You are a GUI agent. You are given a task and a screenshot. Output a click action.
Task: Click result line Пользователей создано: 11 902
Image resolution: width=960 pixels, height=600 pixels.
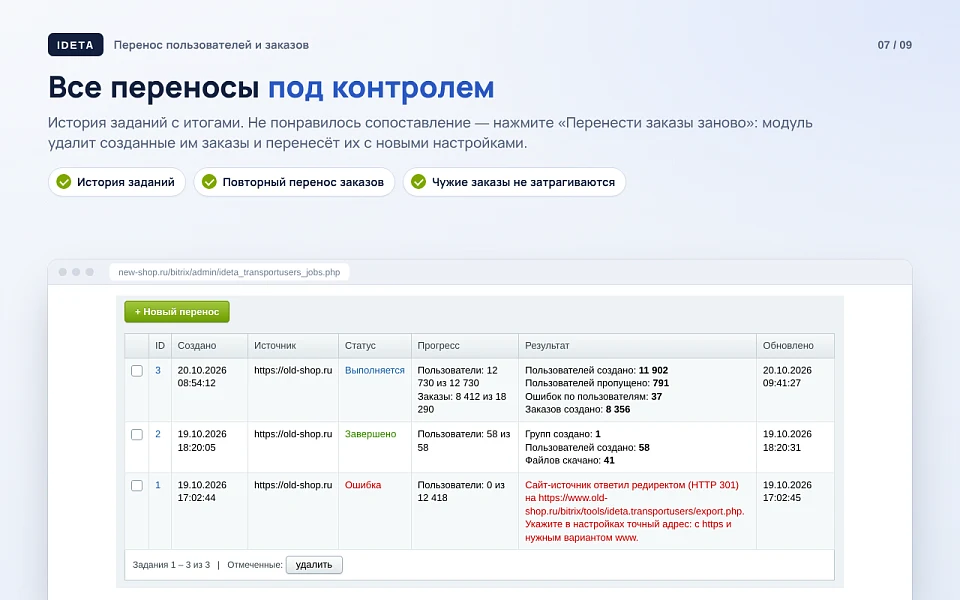596,370
